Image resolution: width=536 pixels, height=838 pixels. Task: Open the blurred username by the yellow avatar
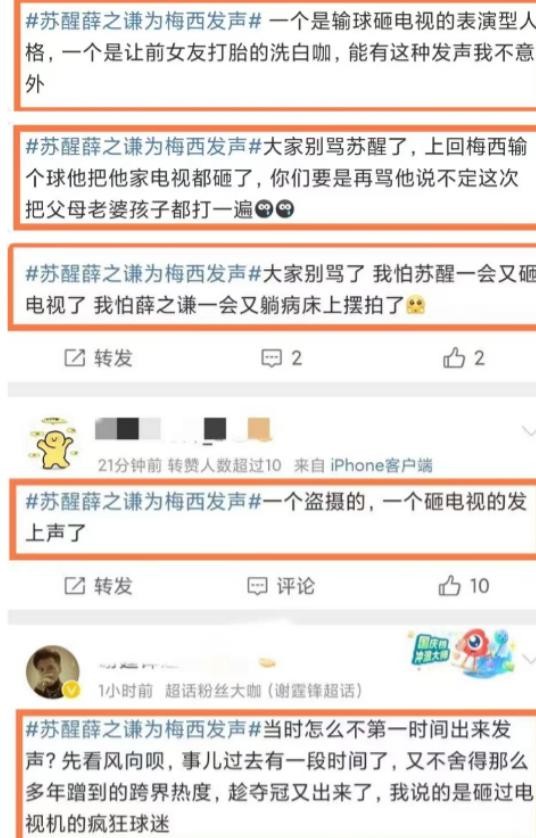183,430
